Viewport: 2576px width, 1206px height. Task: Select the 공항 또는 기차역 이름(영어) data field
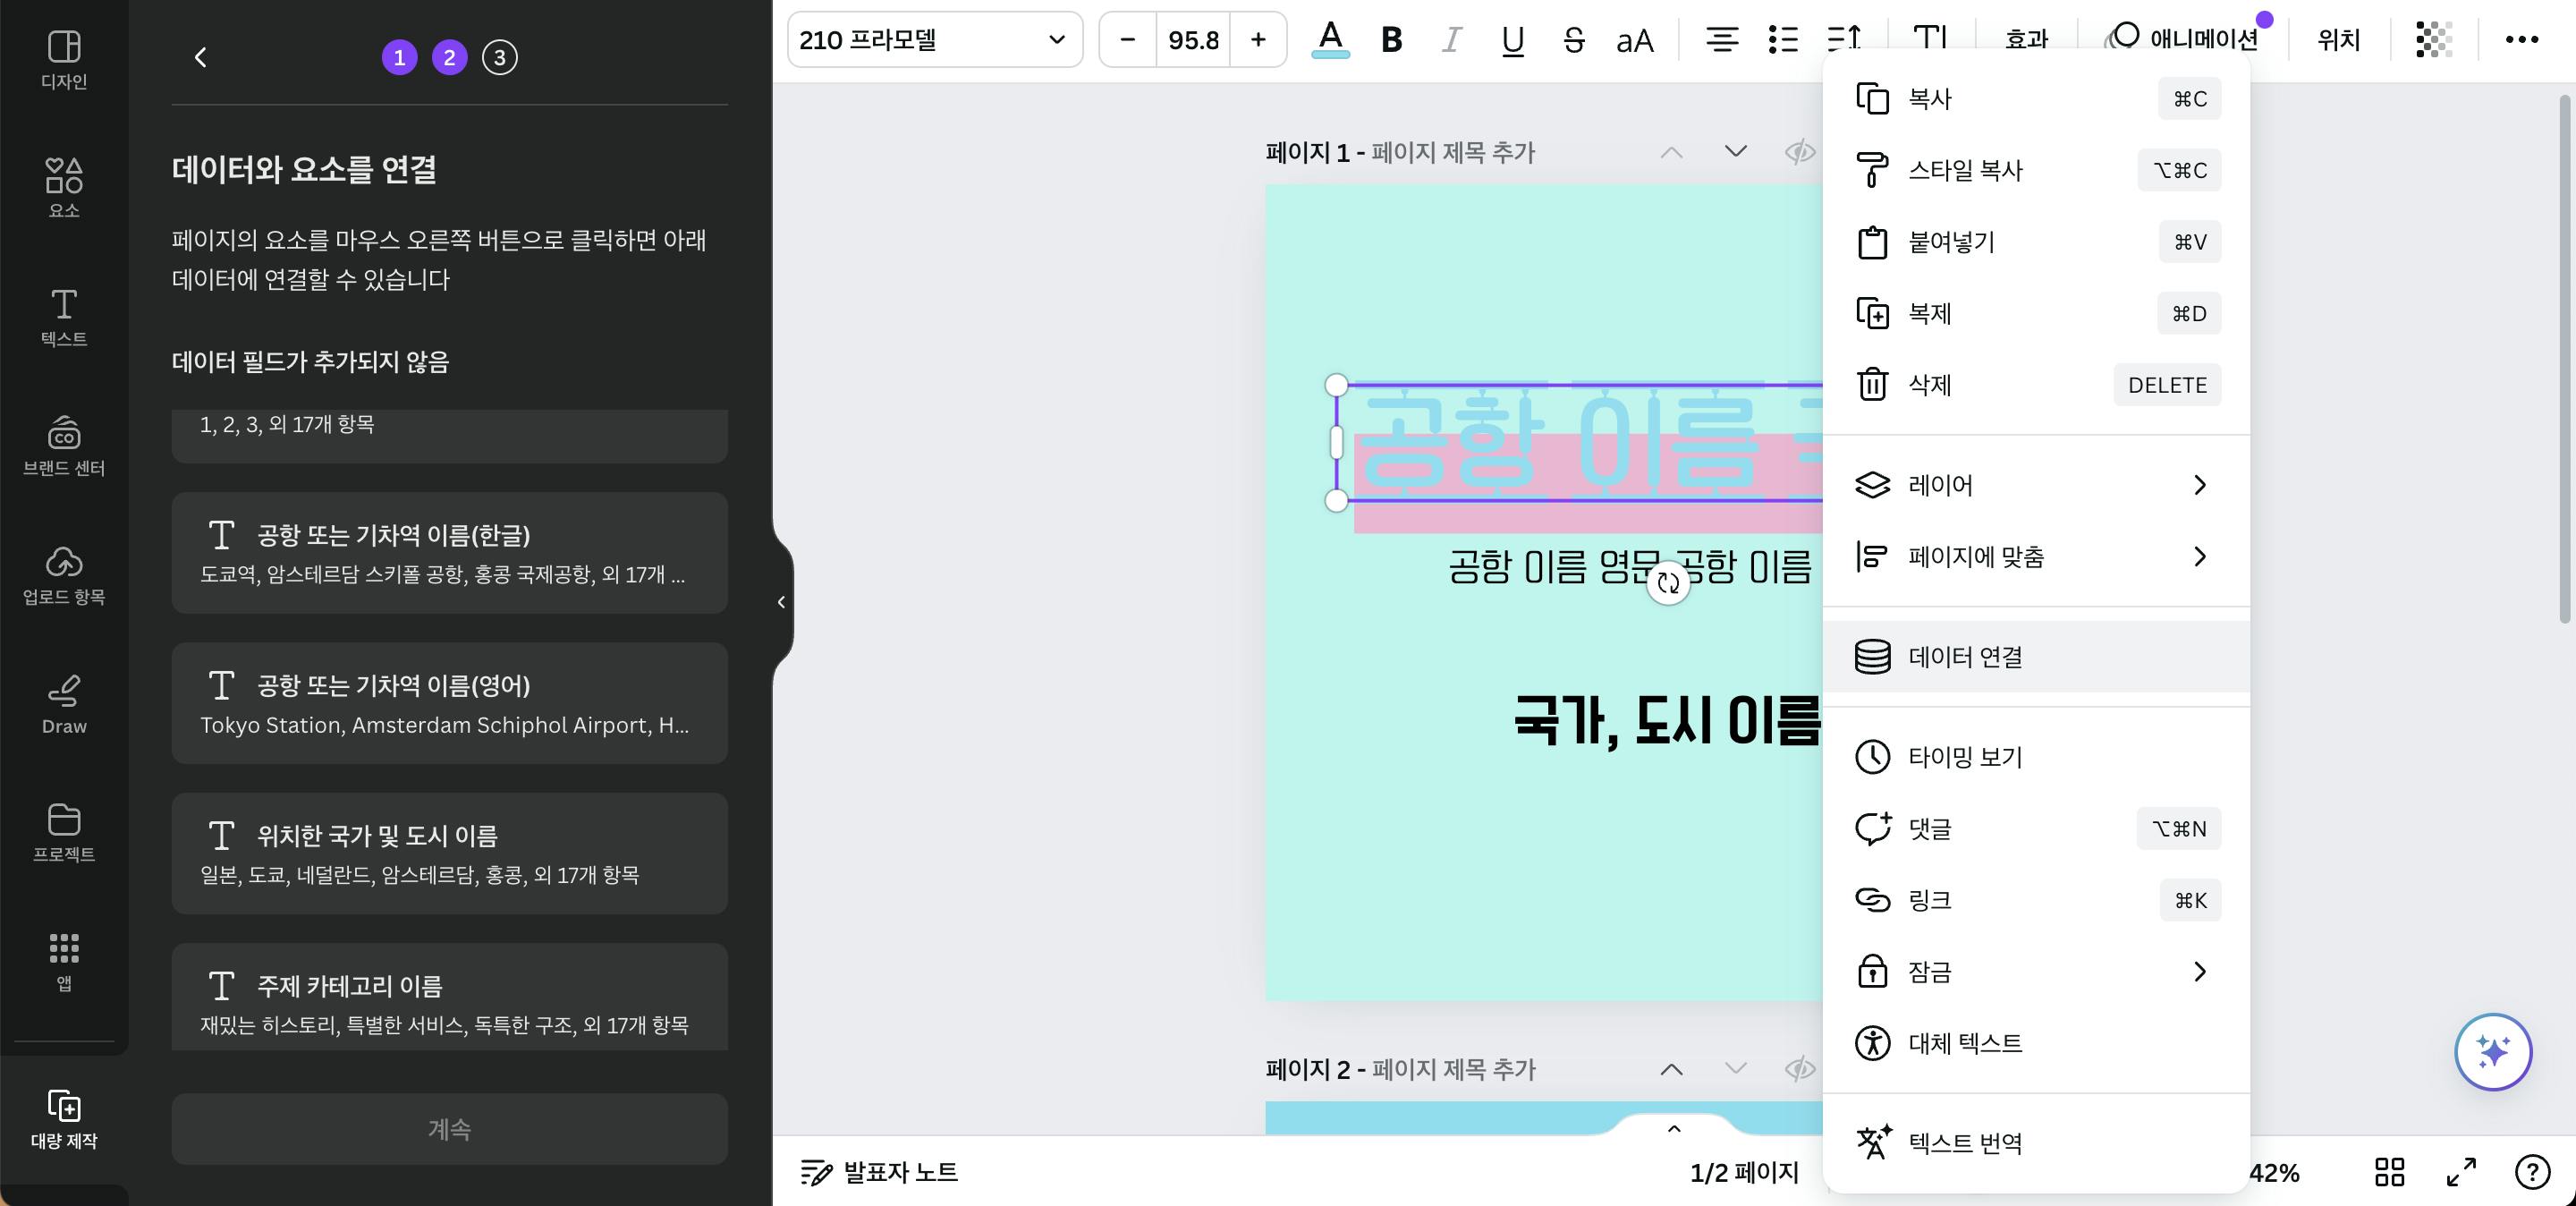tap(449, 704)
